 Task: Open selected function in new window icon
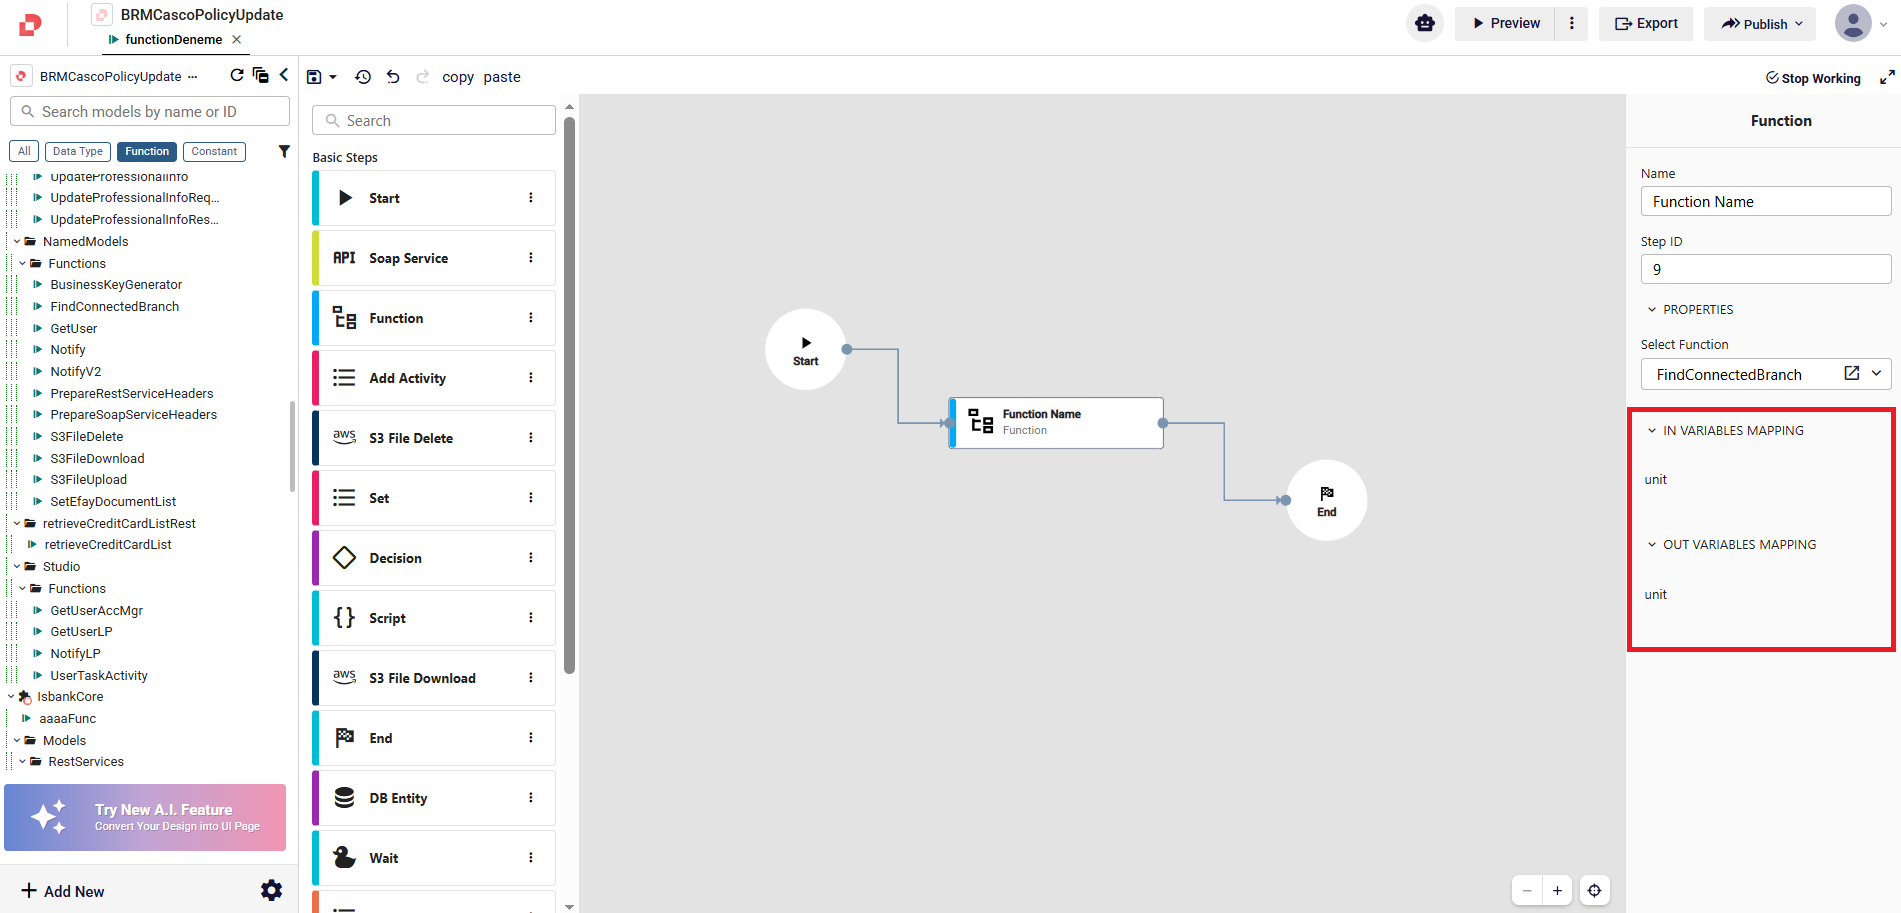(x=1852, y=373)
